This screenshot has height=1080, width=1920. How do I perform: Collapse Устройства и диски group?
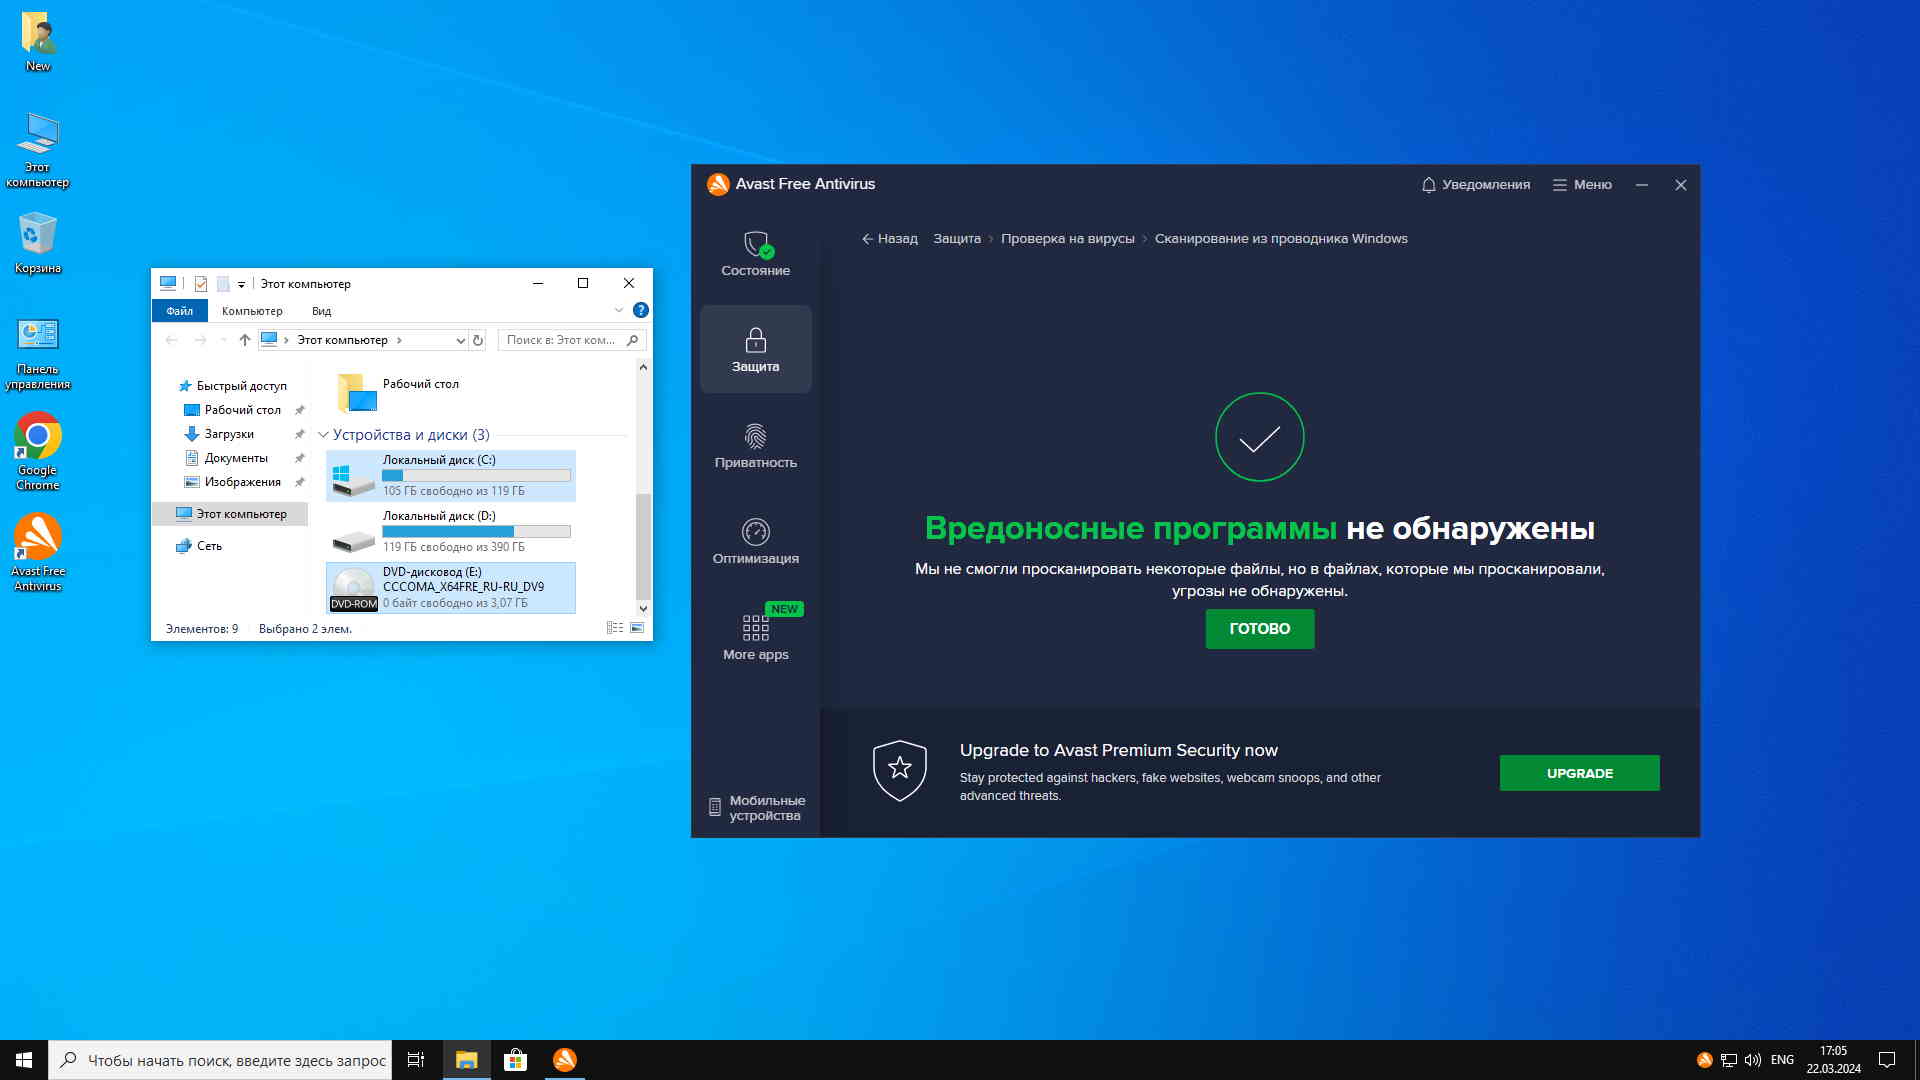[x=323, y=435]
